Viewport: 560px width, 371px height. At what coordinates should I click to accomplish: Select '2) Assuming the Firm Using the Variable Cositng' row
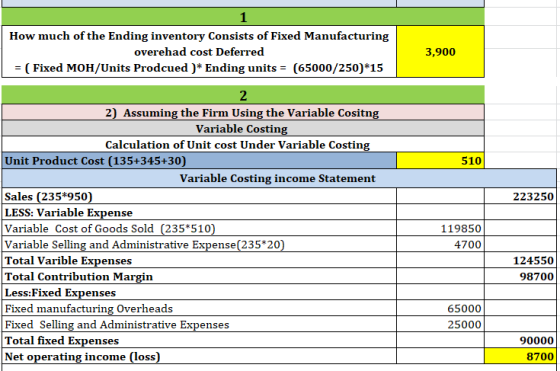(x=243, y=112)
